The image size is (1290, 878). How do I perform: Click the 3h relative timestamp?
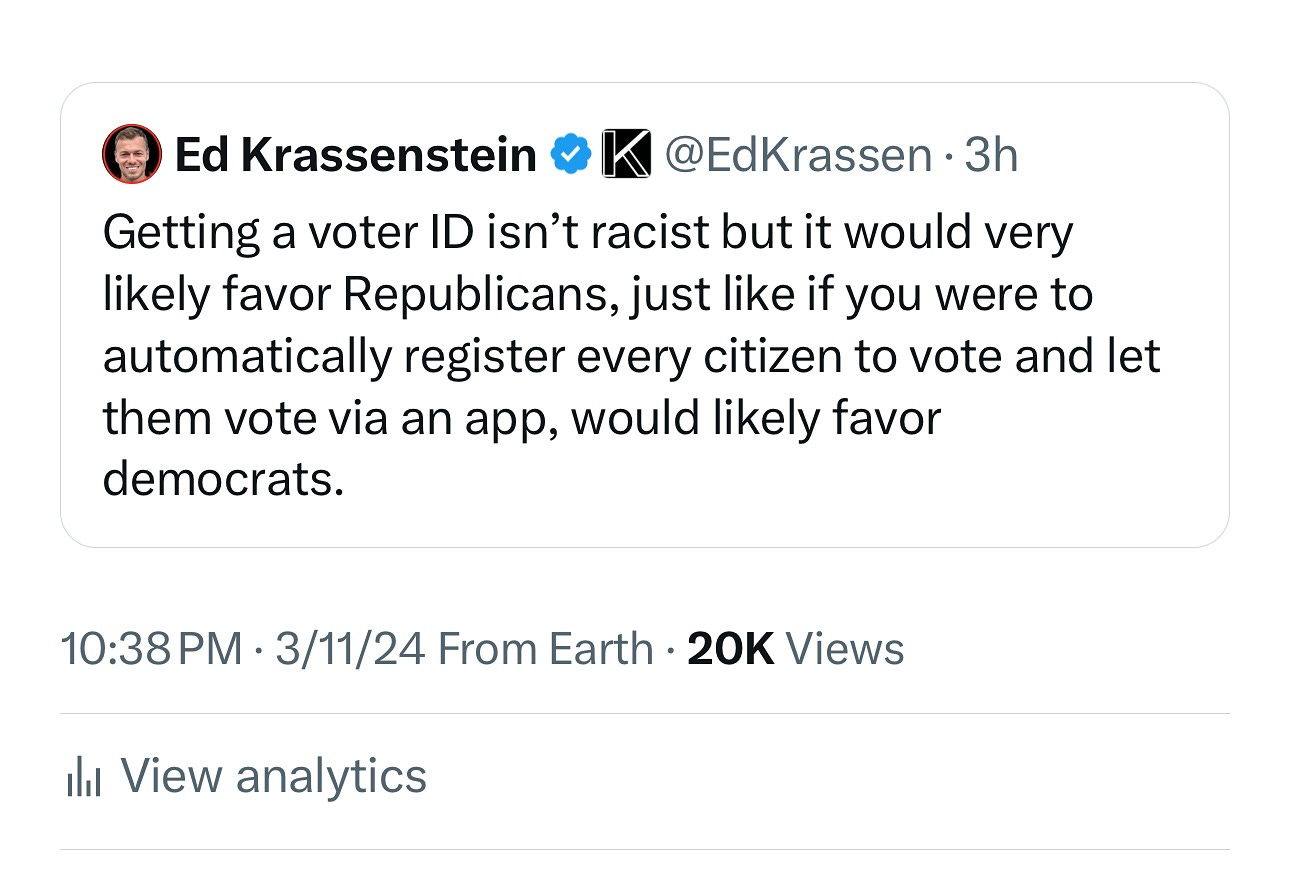990,155
